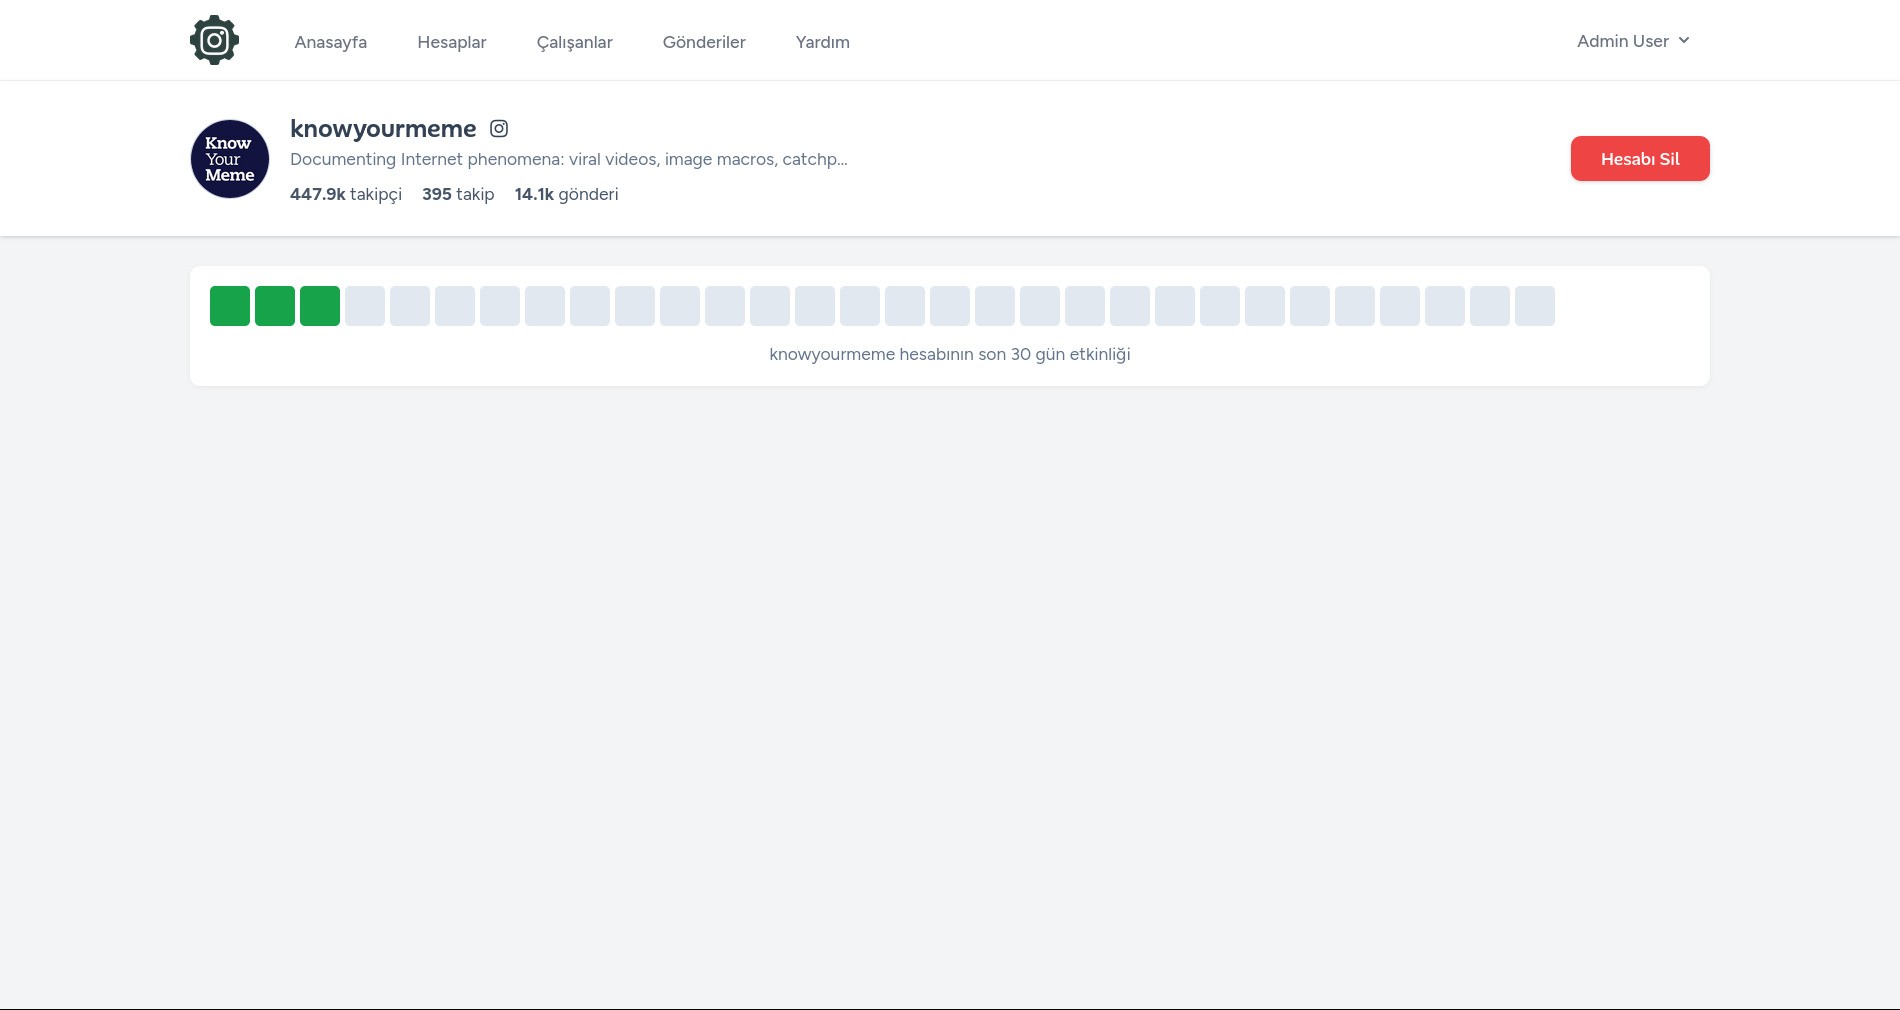The width and height of the screenshot is (1900, 1010).
Task: Click the Know Your Meme avatar
Action: [230, 159]
